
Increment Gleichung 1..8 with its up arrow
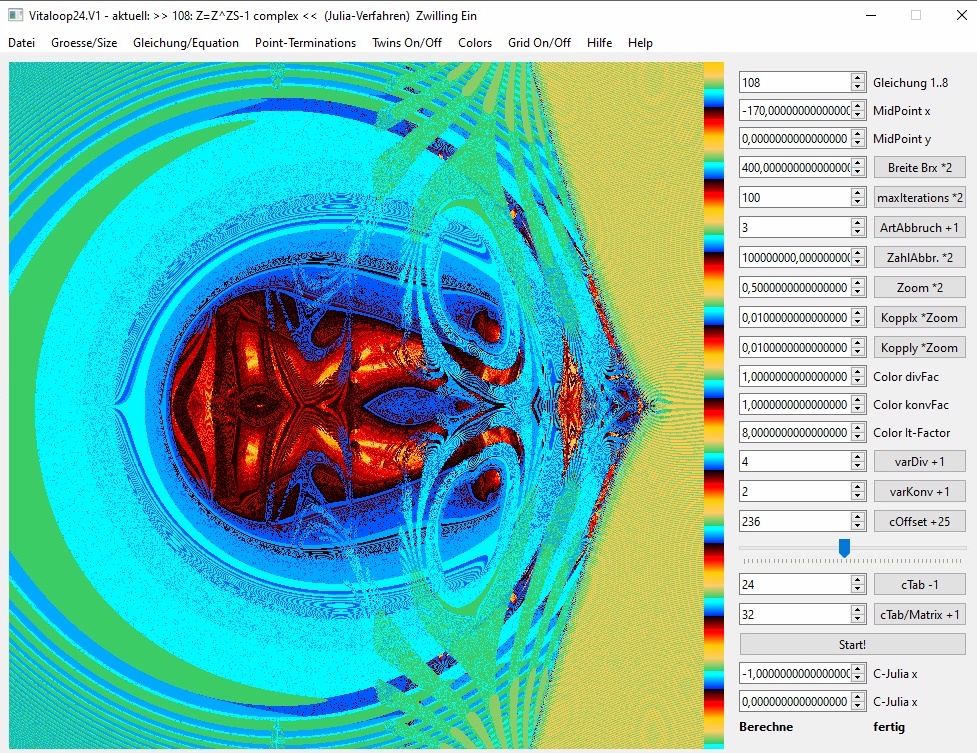coord(858,77)
